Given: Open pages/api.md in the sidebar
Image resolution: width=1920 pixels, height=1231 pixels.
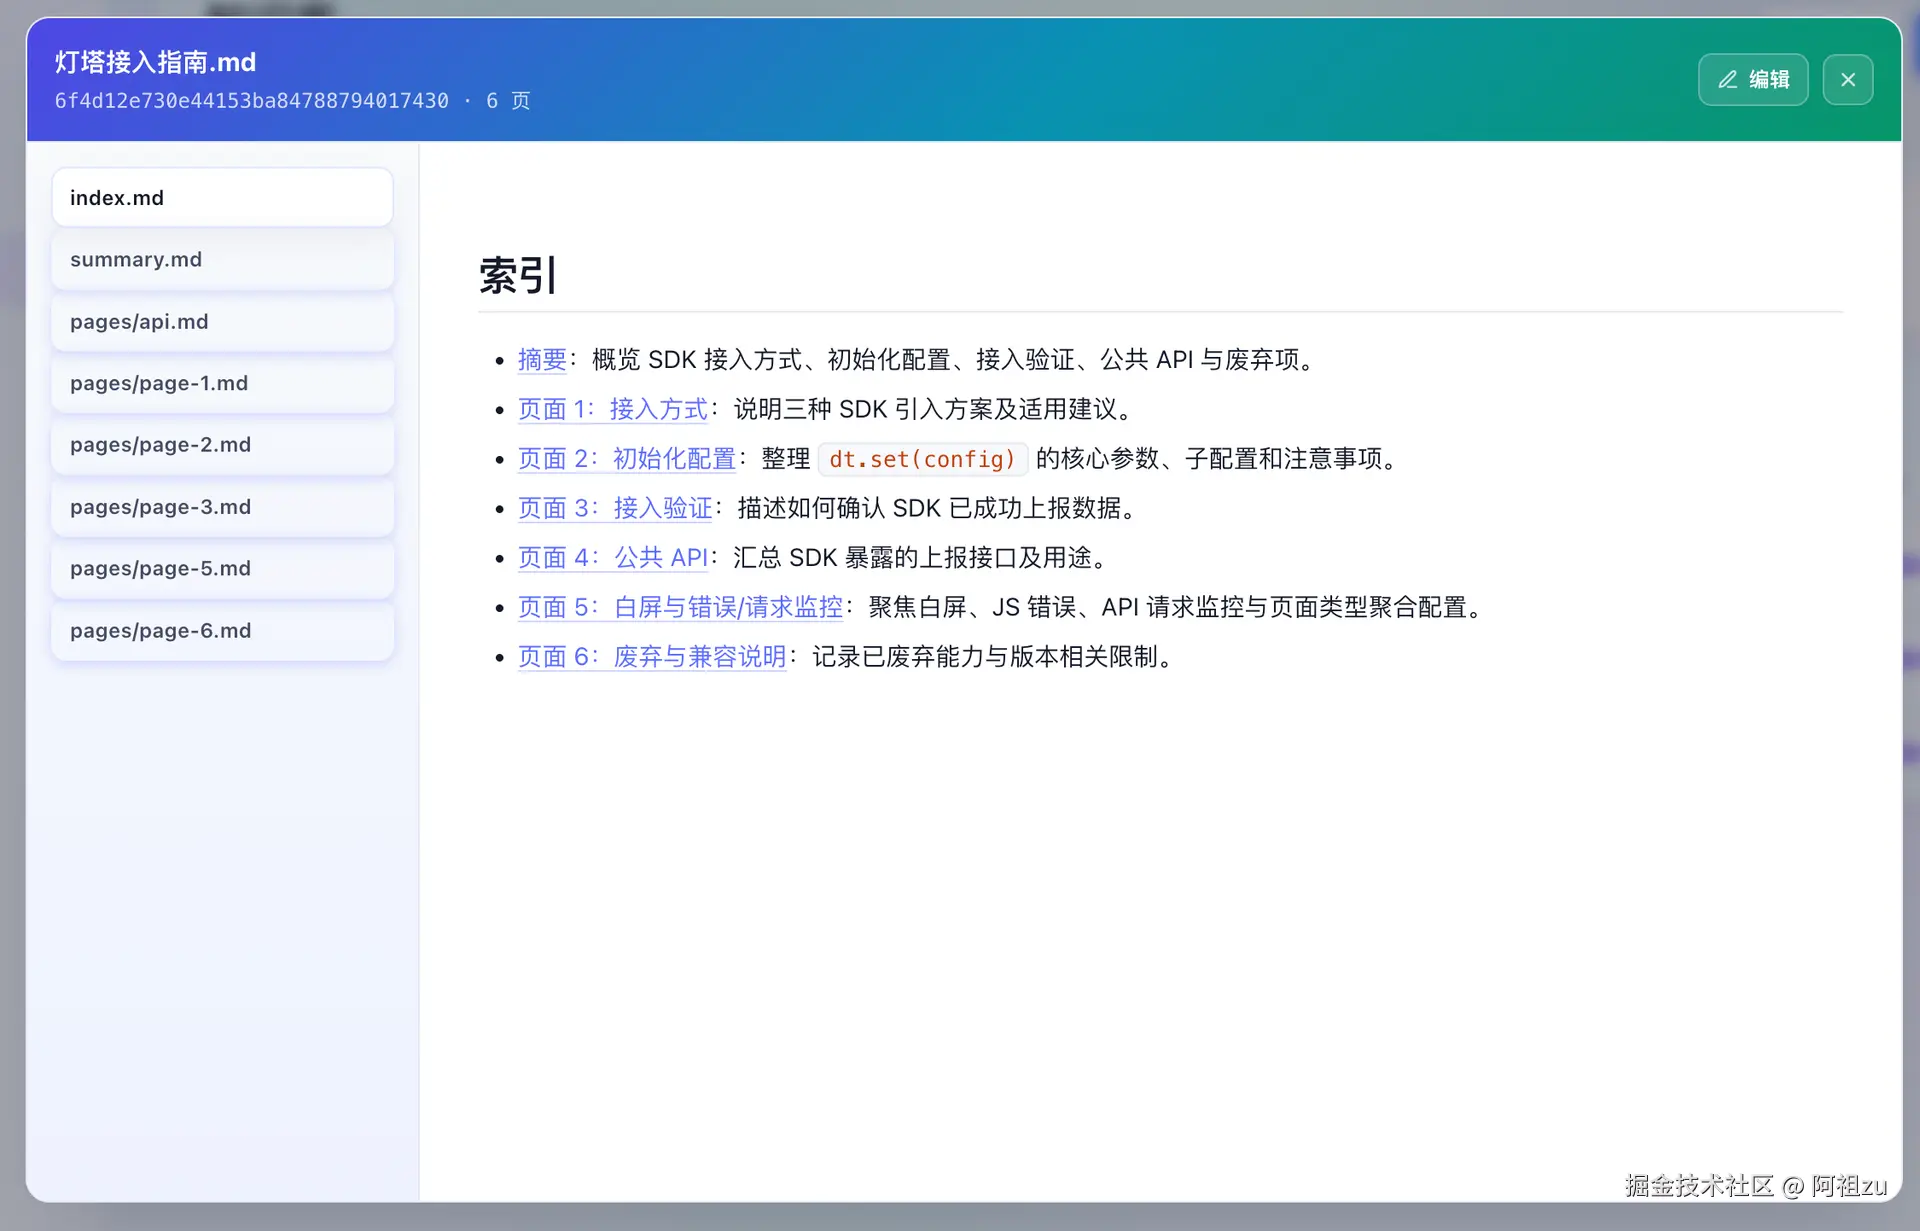Looking at the screenshot, I should click(x=222, y=321).
